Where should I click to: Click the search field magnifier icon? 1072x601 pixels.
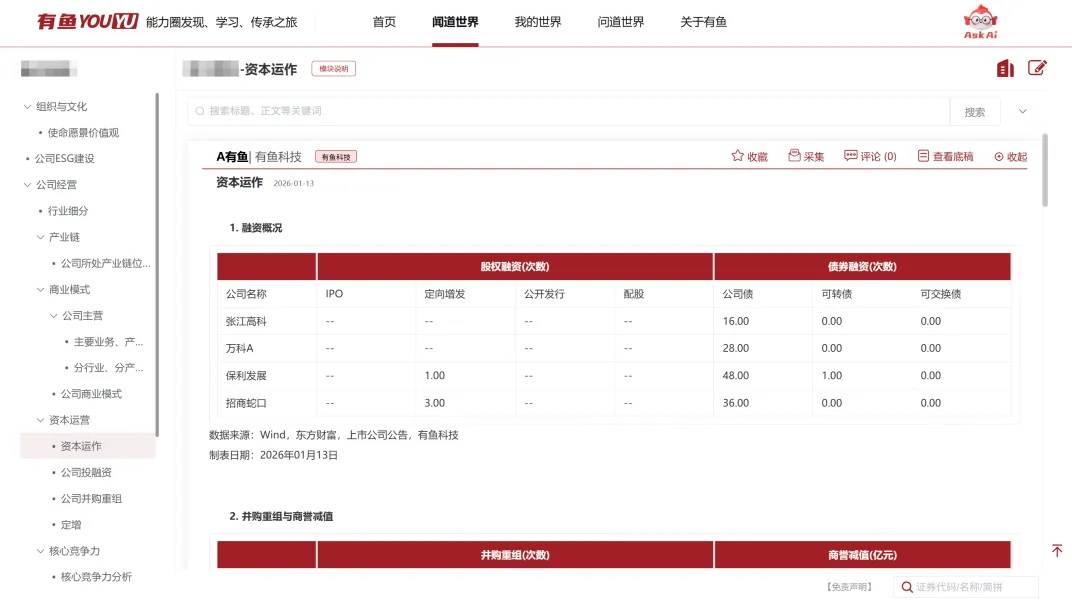pos(200,111)
